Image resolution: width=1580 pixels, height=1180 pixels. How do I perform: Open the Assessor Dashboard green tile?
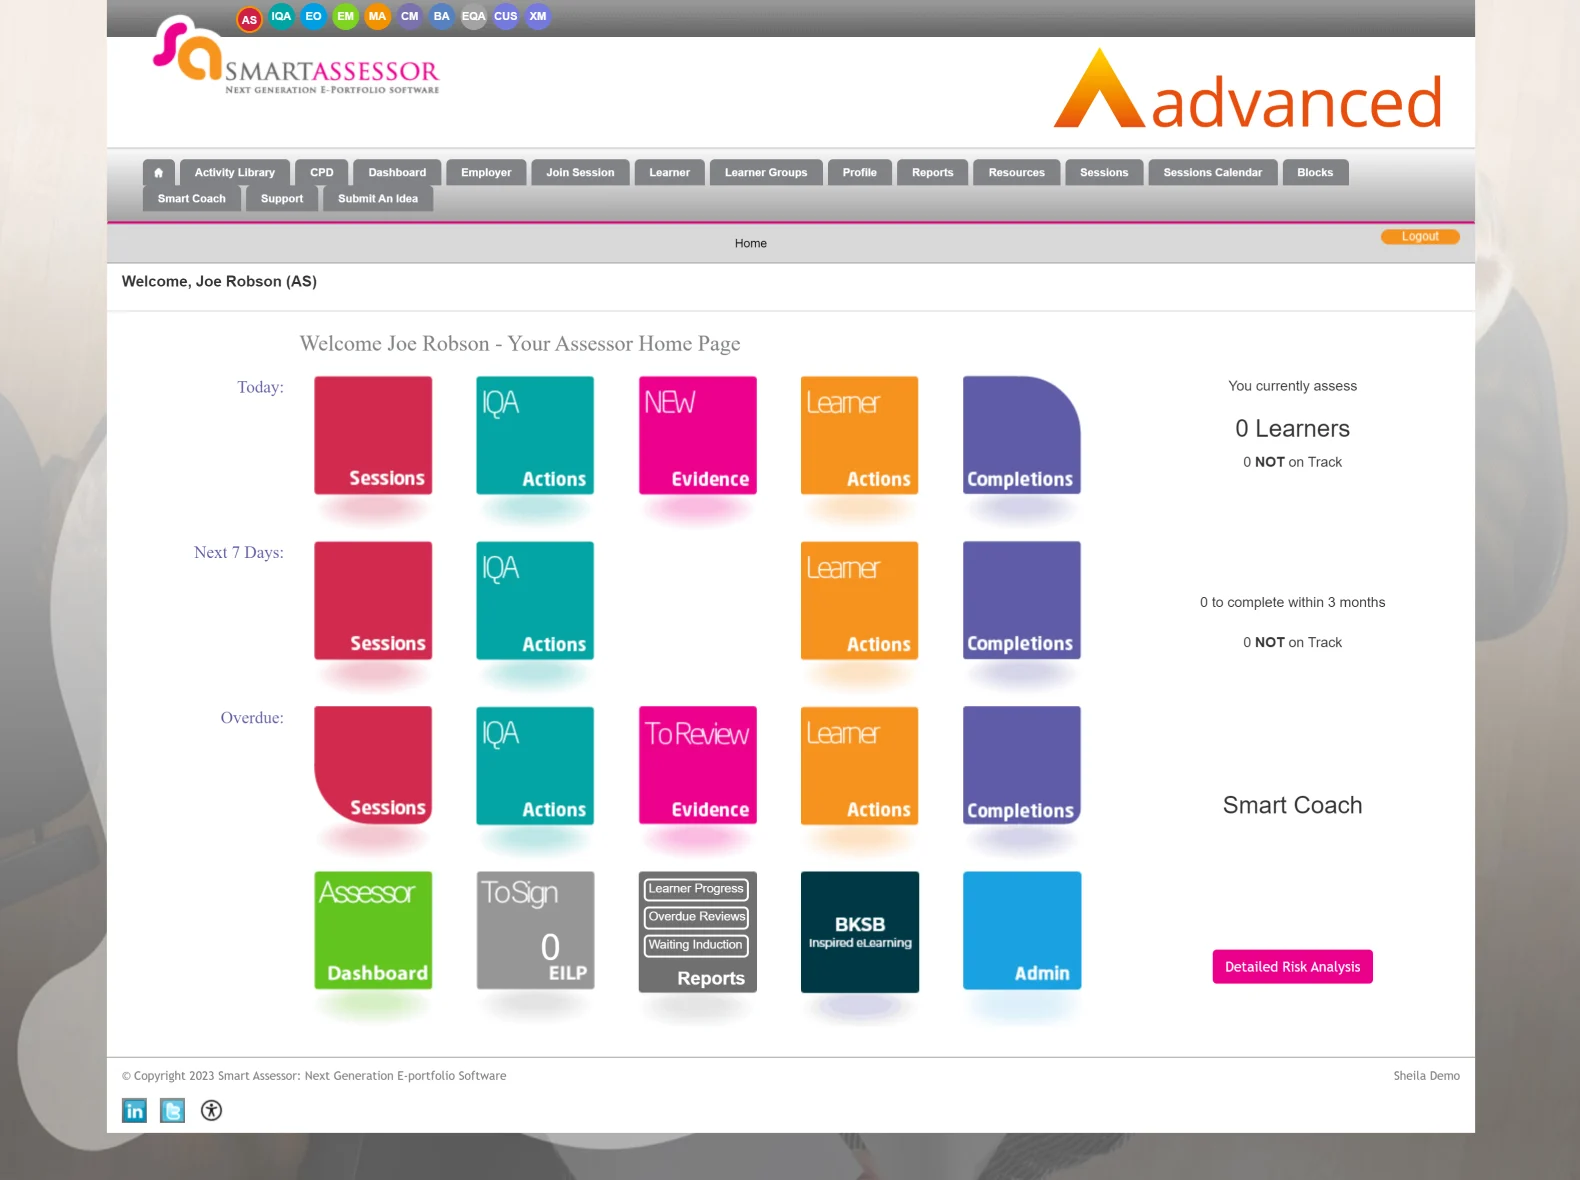click(x=373, y=930)
